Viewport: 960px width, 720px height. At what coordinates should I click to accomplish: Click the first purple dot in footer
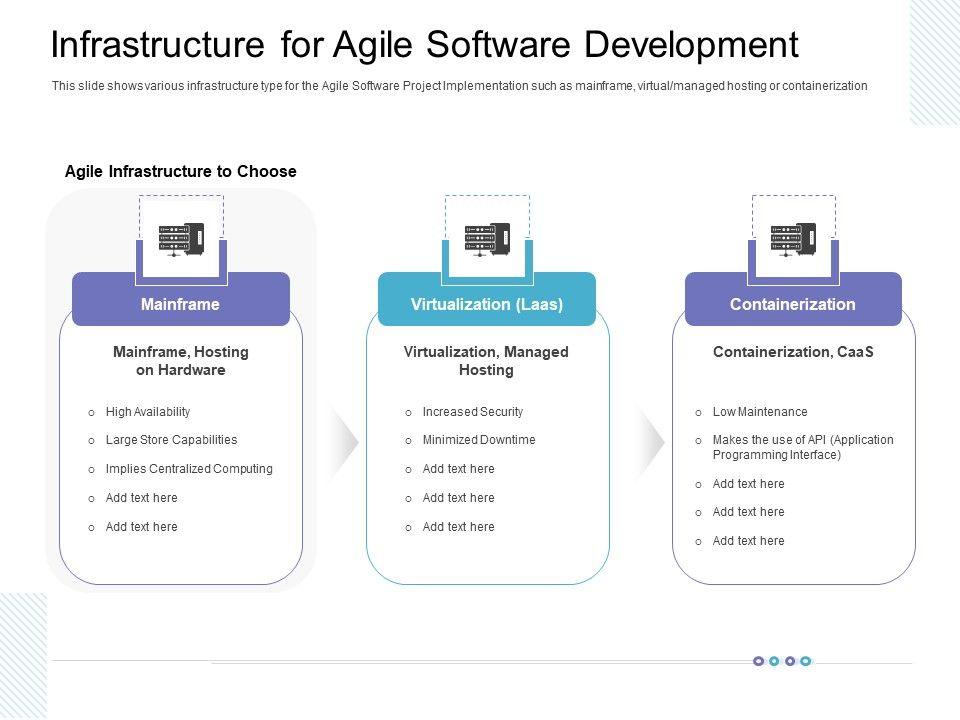pos(758,661)
